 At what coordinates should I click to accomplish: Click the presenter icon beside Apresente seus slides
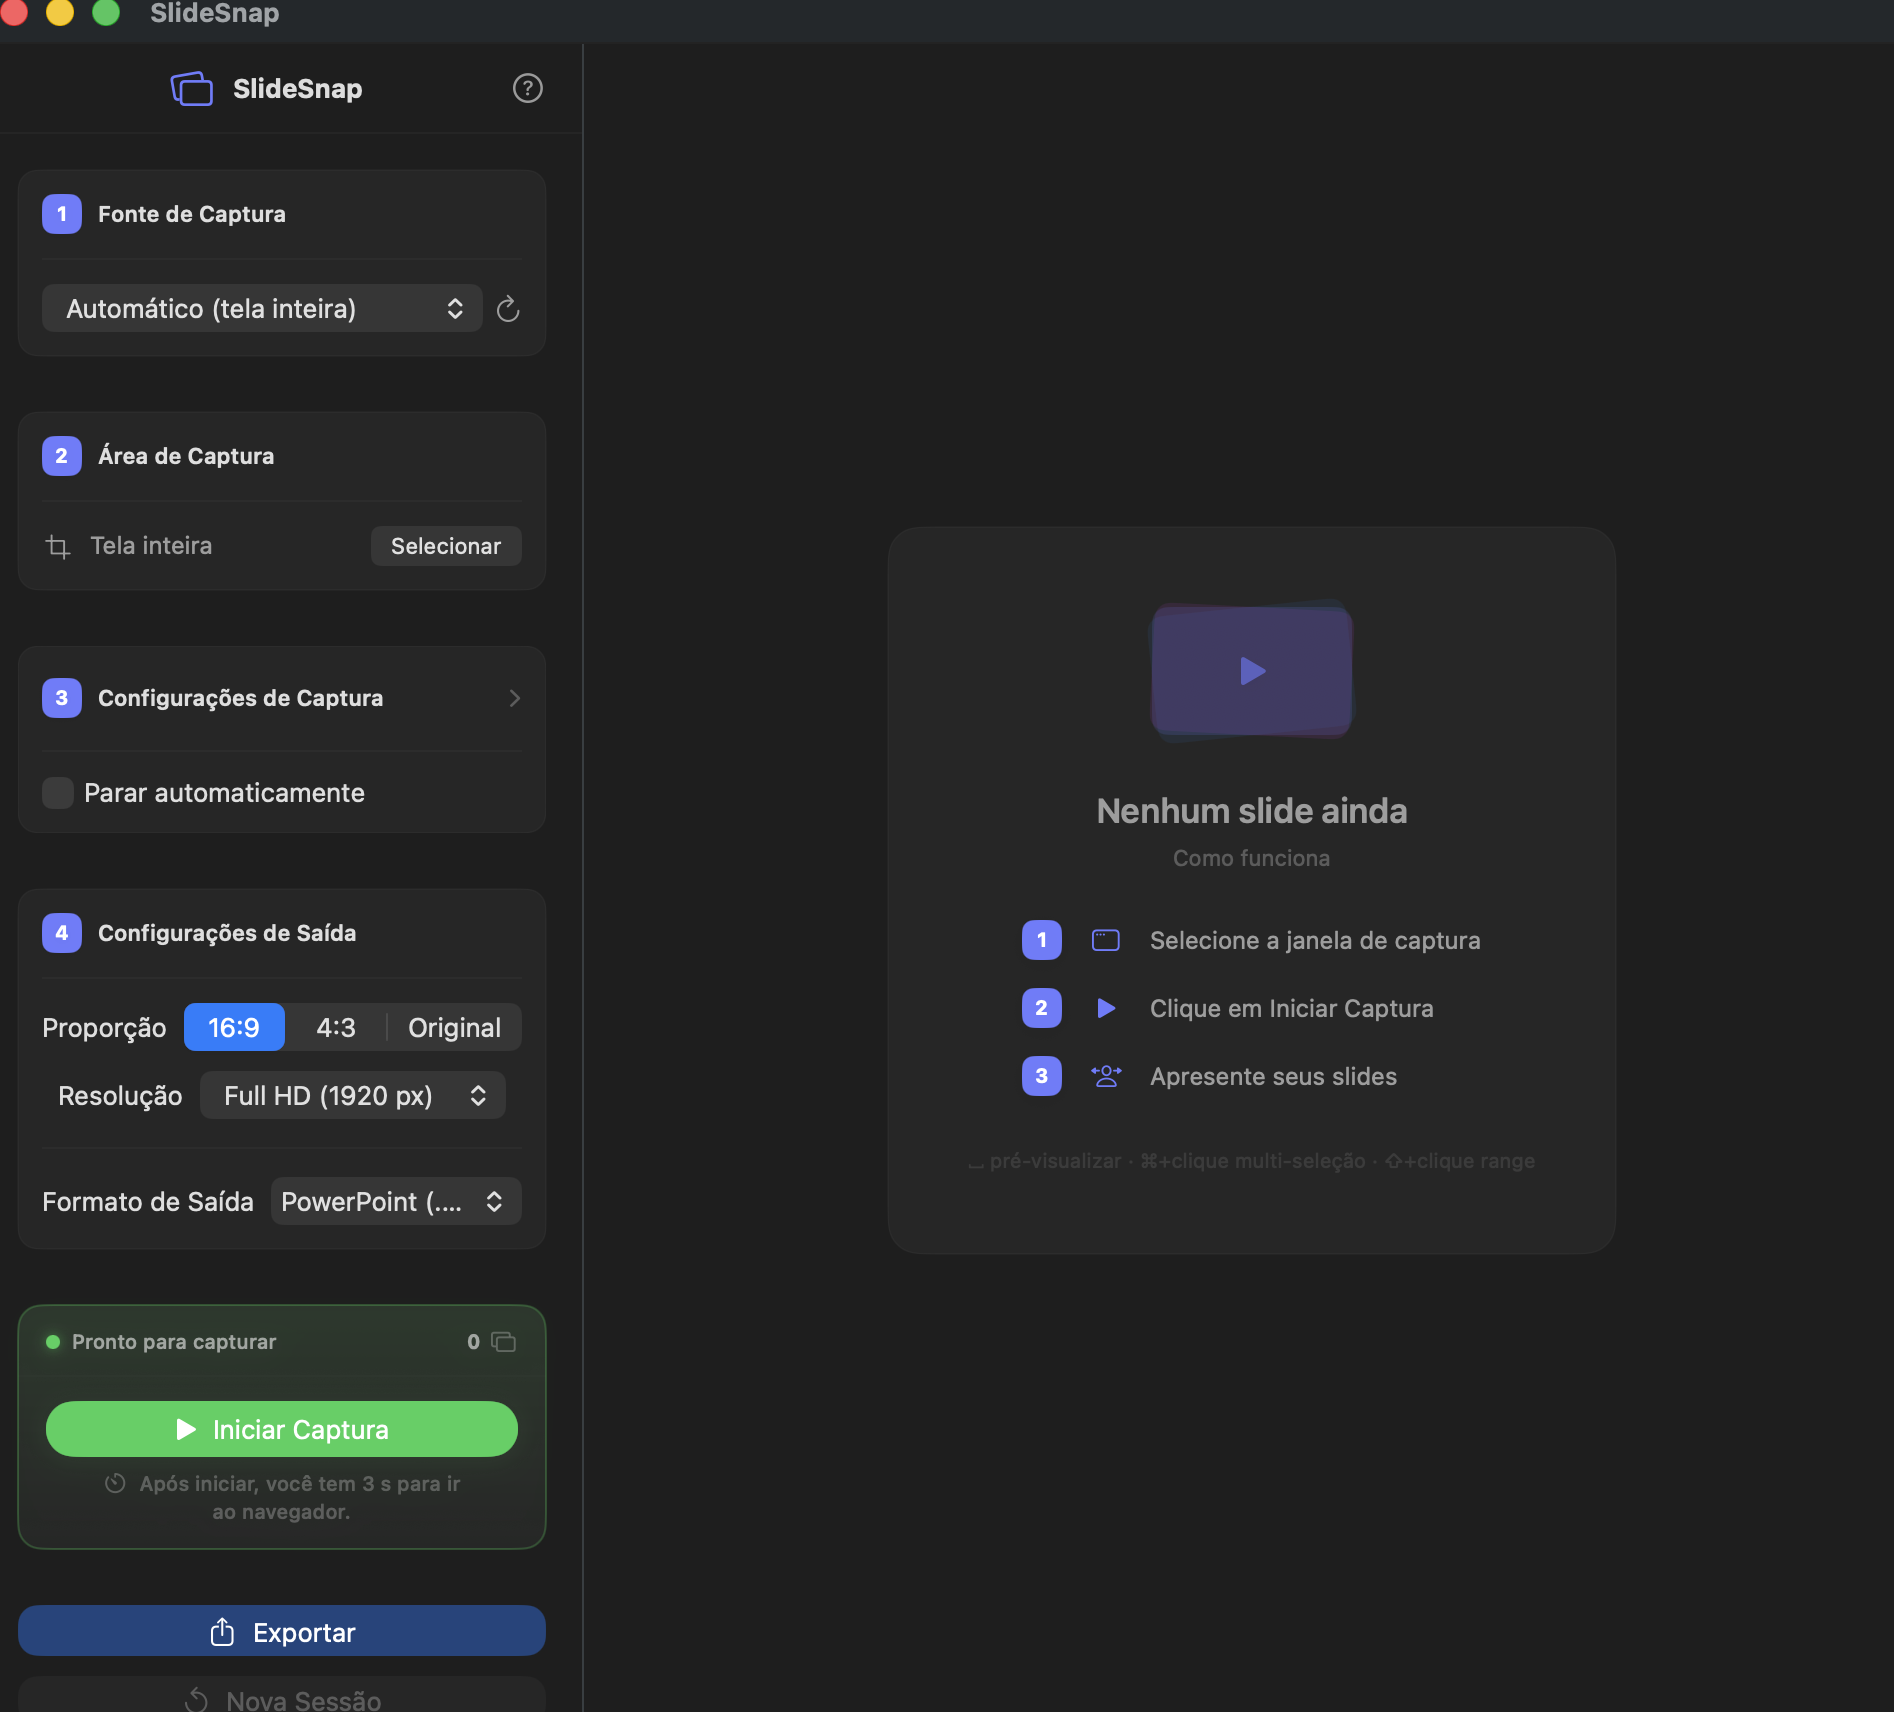(1105, 1076)
